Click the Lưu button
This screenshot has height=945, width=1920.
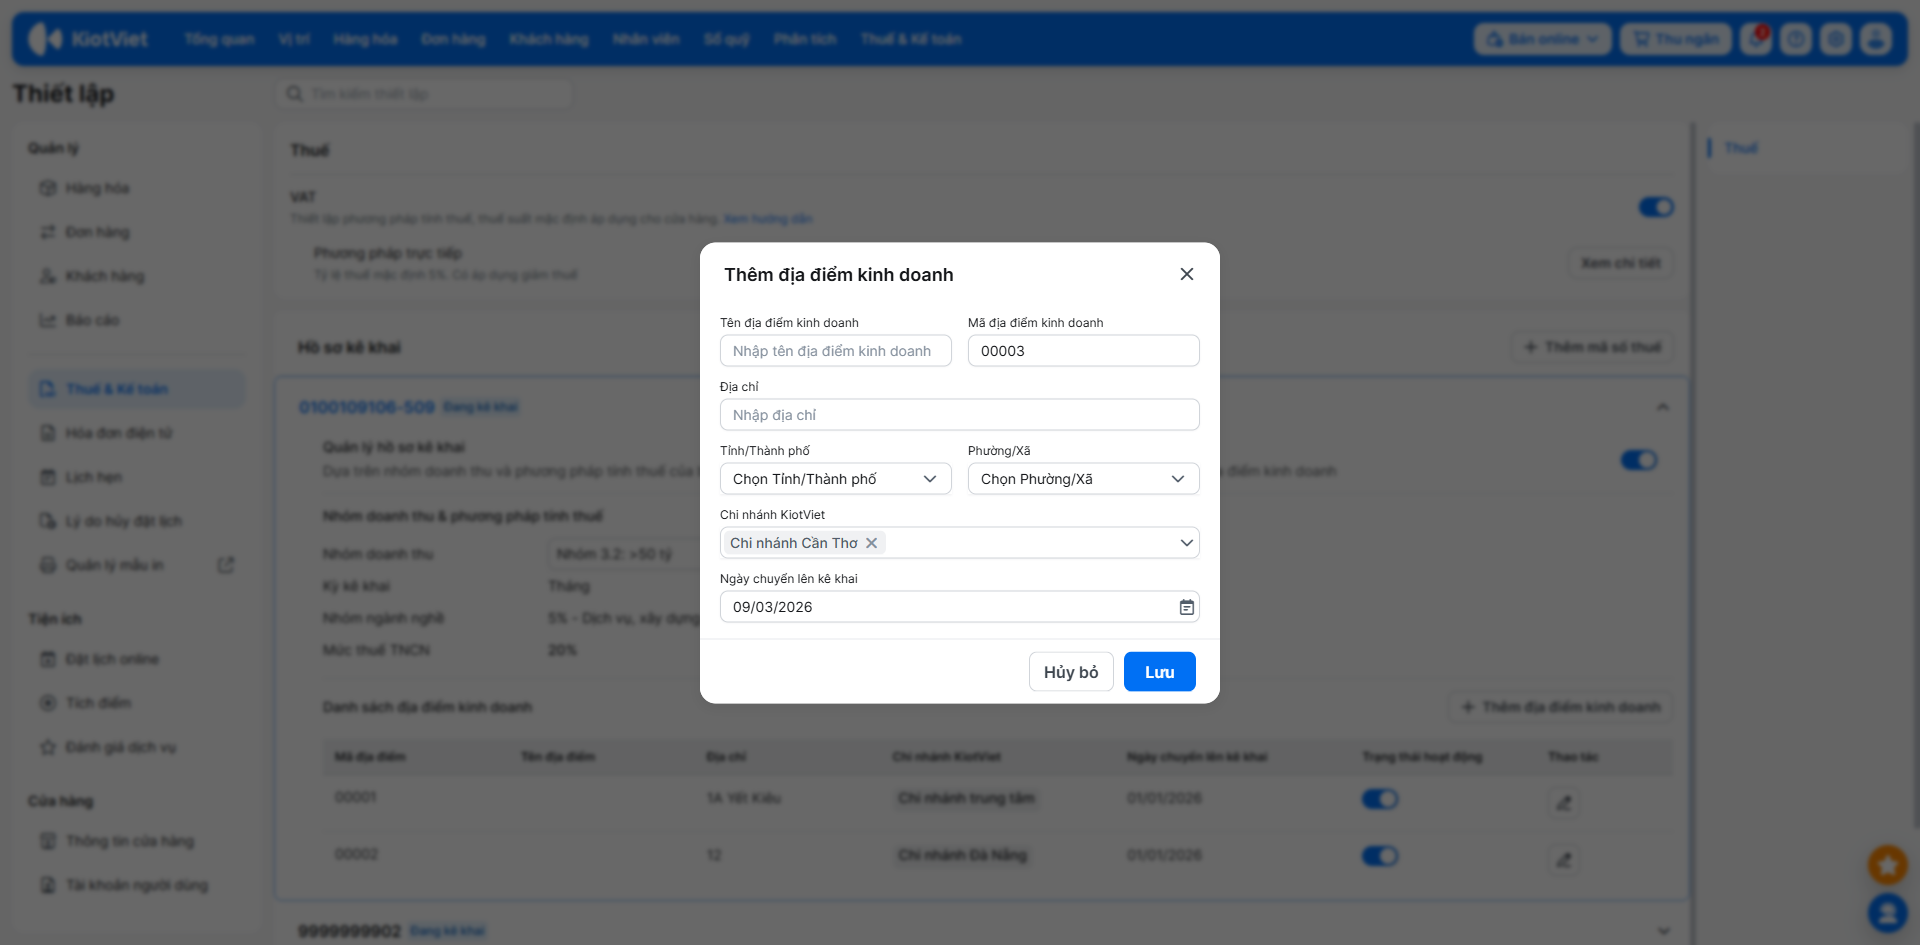point(1160,672)
